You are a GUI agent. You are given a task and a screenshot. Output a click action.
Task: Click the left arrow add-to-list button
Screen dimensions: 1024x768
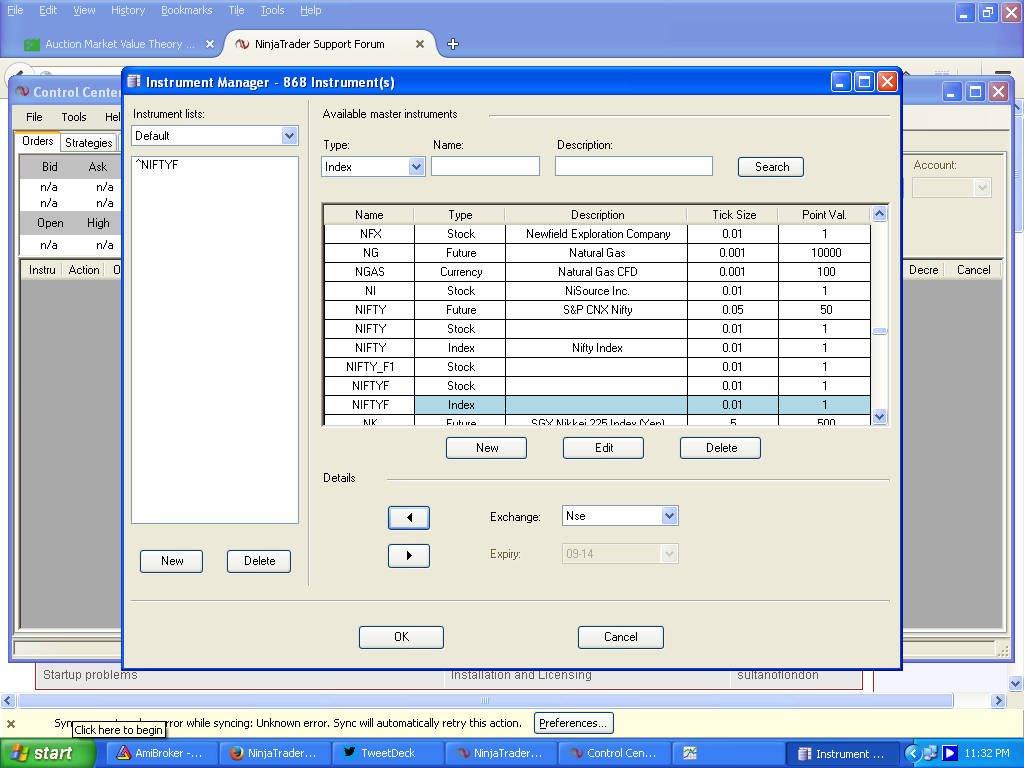pos(409,518)
